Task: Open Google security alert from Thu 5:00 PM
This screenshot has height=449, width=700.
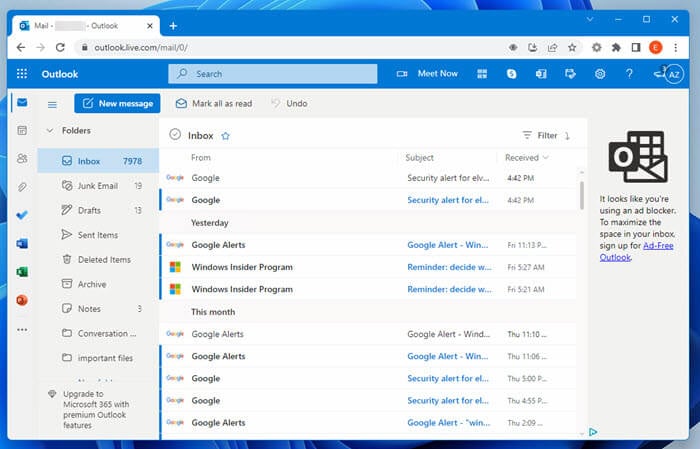Action: tap(368, 378)
